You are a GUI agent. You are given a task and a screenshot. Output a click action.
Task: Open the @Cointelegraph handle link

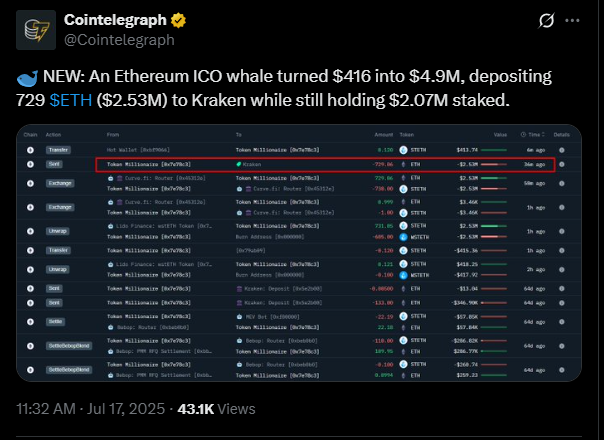[119, 40]
